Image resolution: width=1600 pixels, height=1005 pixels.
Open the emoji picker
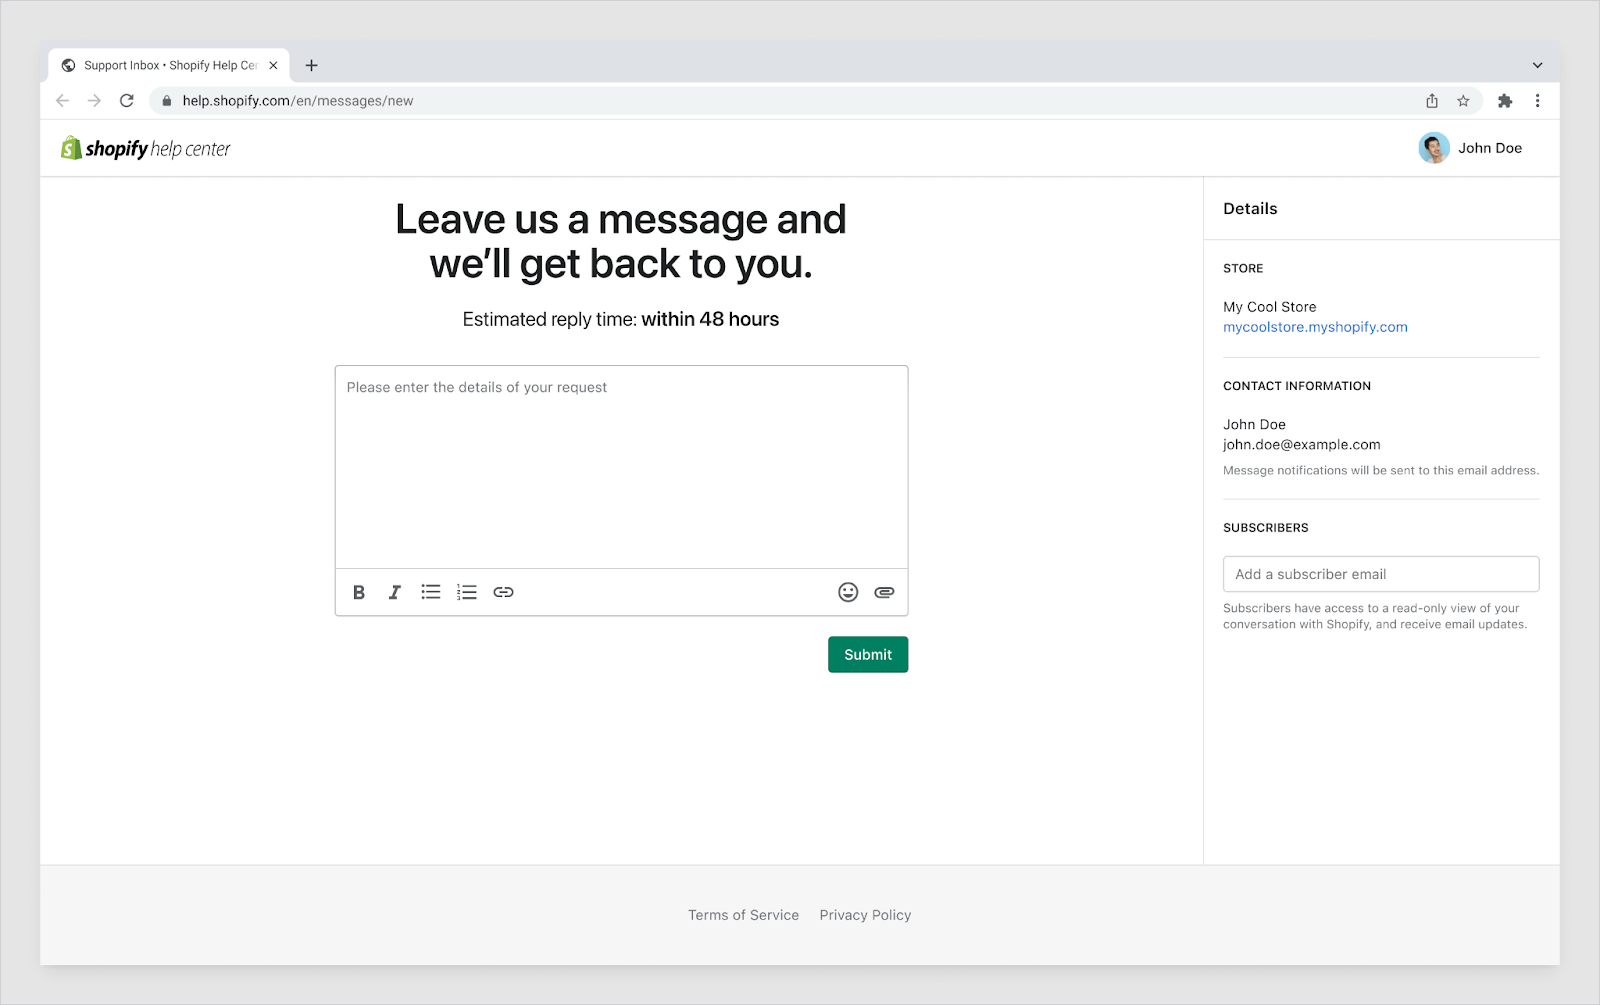[848, 592]
